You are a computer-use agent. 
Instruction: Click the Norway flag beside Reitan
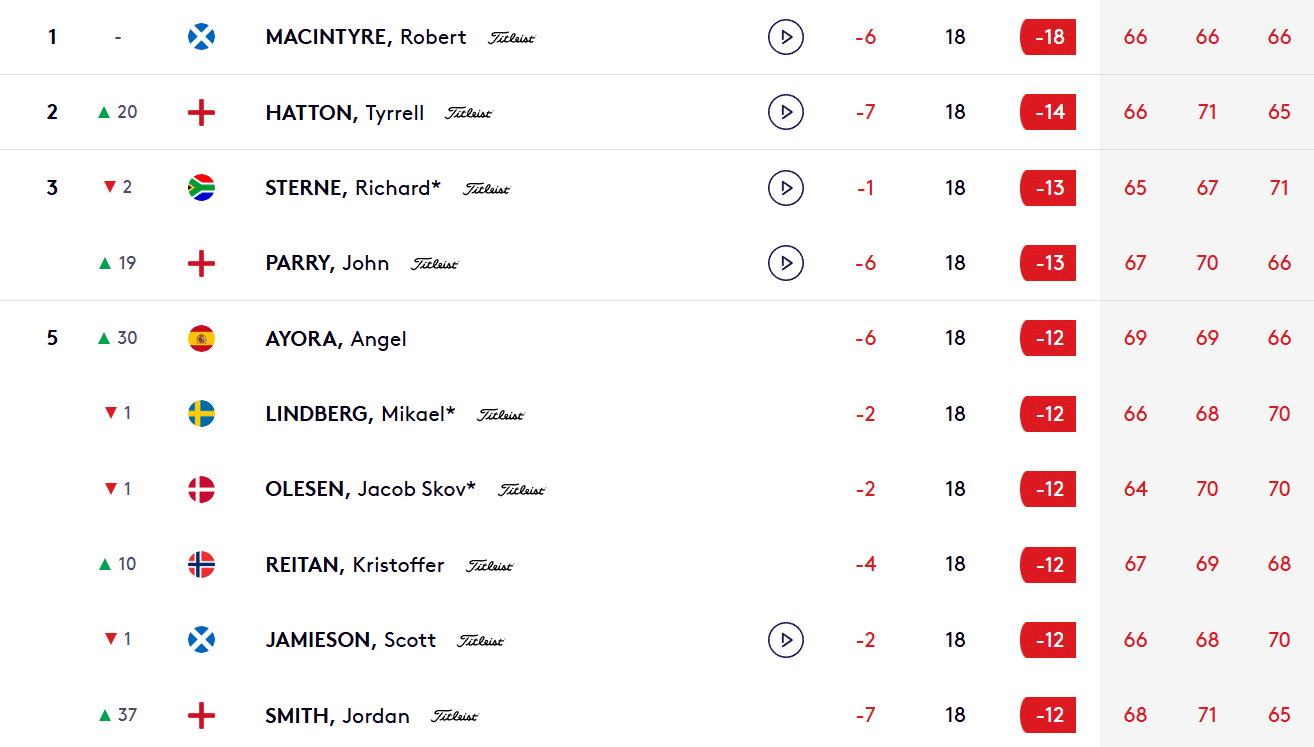[201, 565]
